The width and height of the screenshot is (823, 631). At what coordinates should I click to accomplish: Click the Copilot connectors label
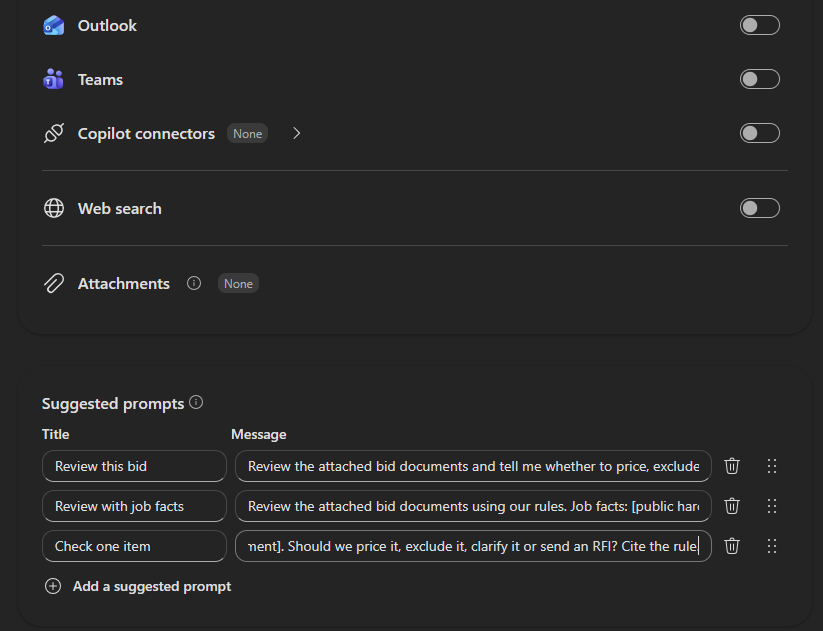[146, 134]
